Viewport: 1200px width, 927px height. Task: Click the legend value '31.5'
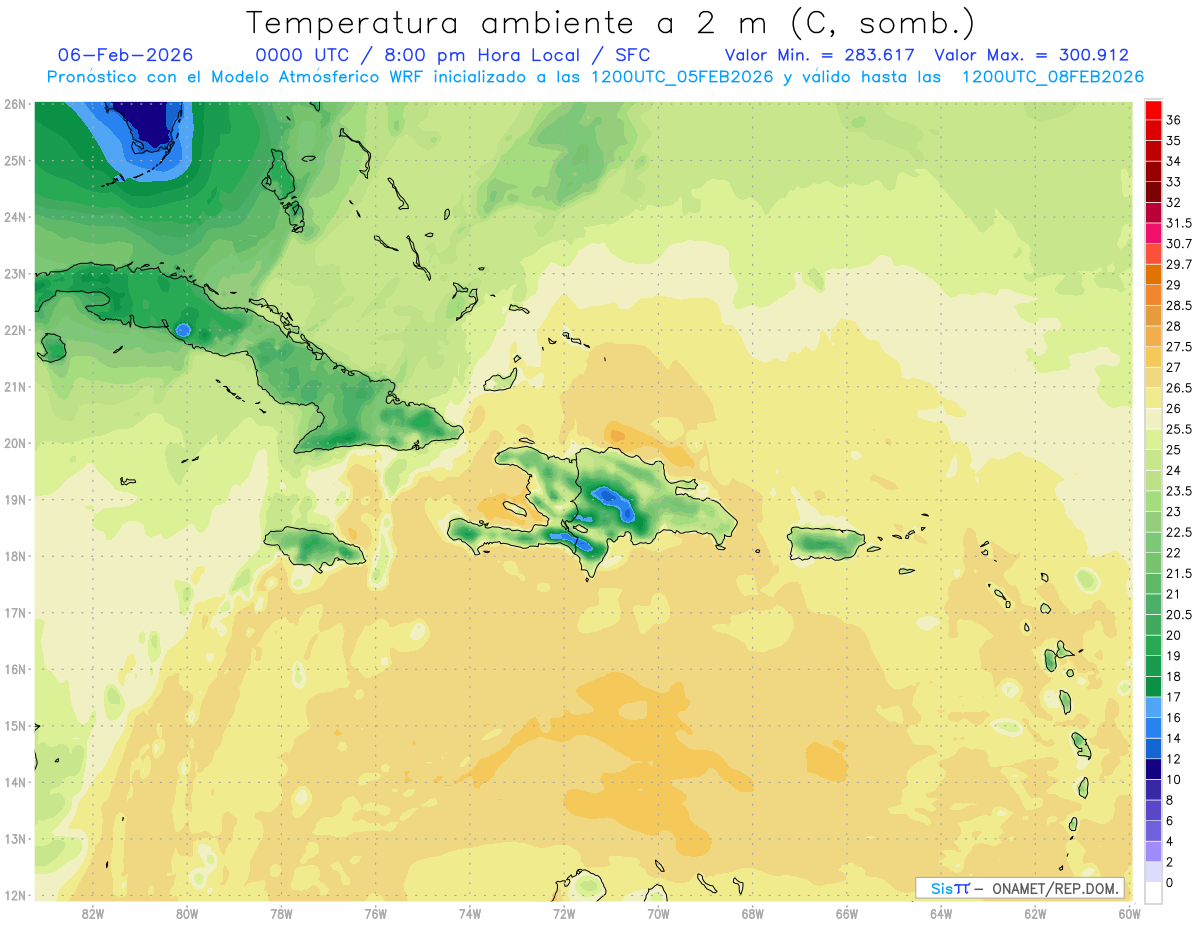(x=1179, y=223)
